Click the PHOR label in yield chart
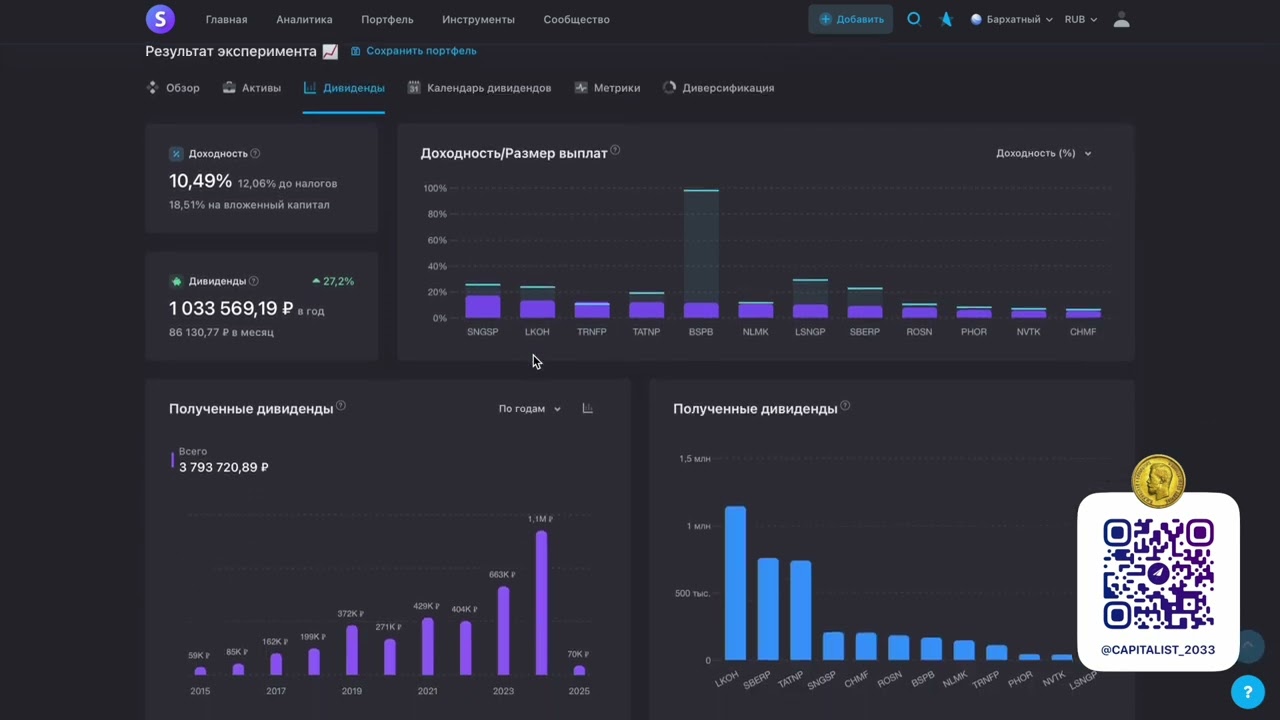The width and height of the screenshot is (1280, 720). [x=973, y=332]
